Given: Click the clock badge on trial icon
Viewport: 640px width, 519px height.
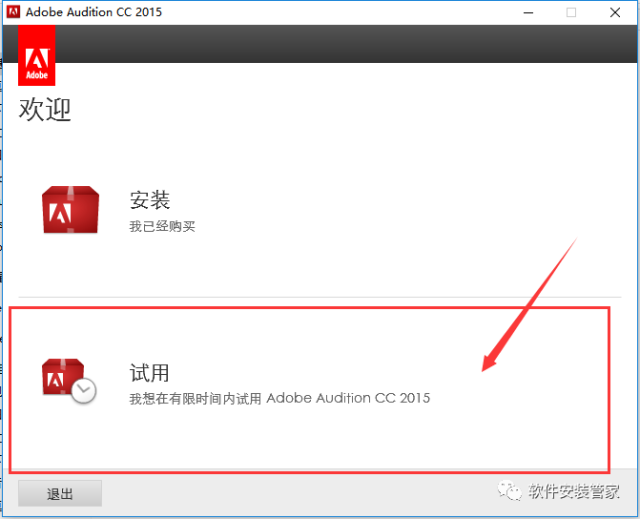Looking at the screenshot, I should tap(84, 391).
